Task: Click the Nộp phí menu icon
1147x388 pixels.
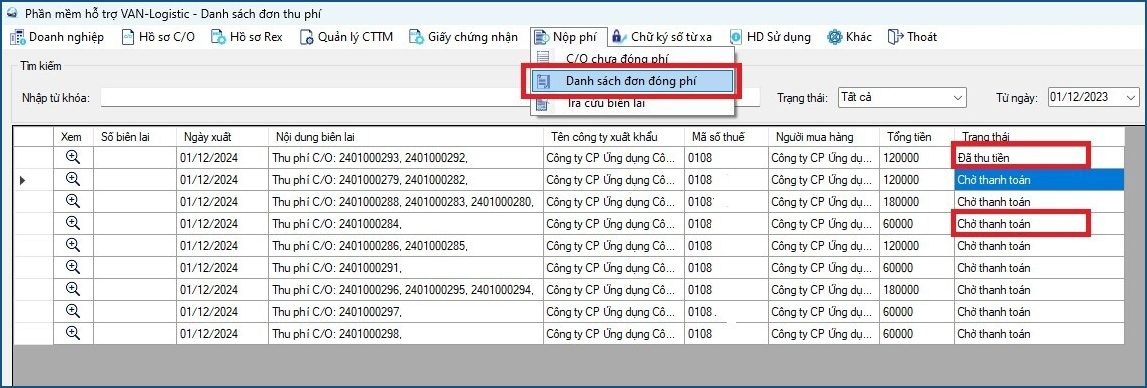Action: click(541, 37)
